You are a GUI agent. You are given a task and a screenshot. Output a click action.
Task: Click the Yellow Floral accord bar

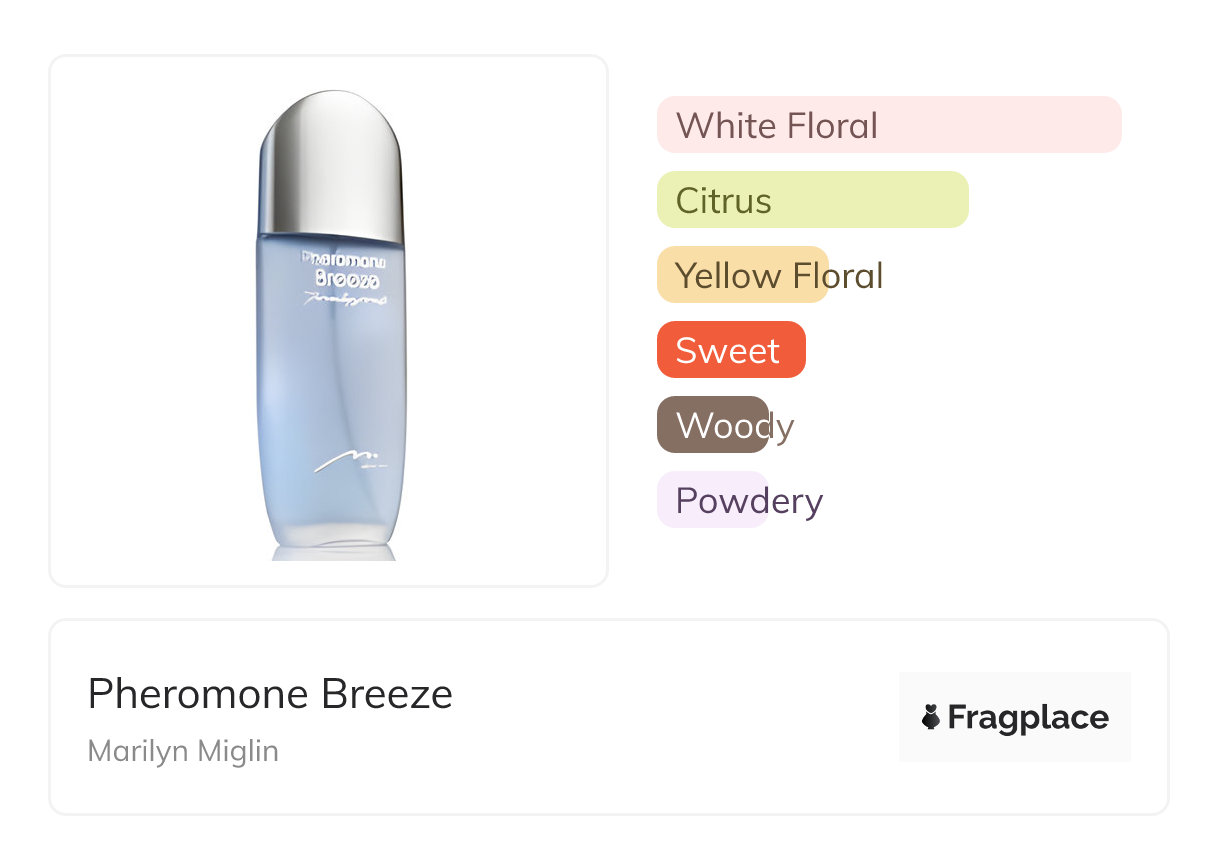pos(742,275)
